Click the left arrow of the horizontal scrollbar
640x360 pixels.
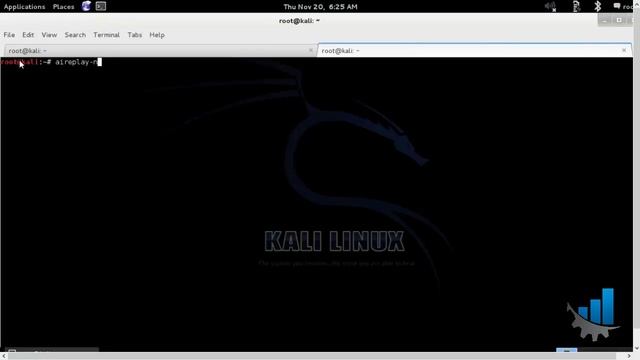[x=4, y=356]
